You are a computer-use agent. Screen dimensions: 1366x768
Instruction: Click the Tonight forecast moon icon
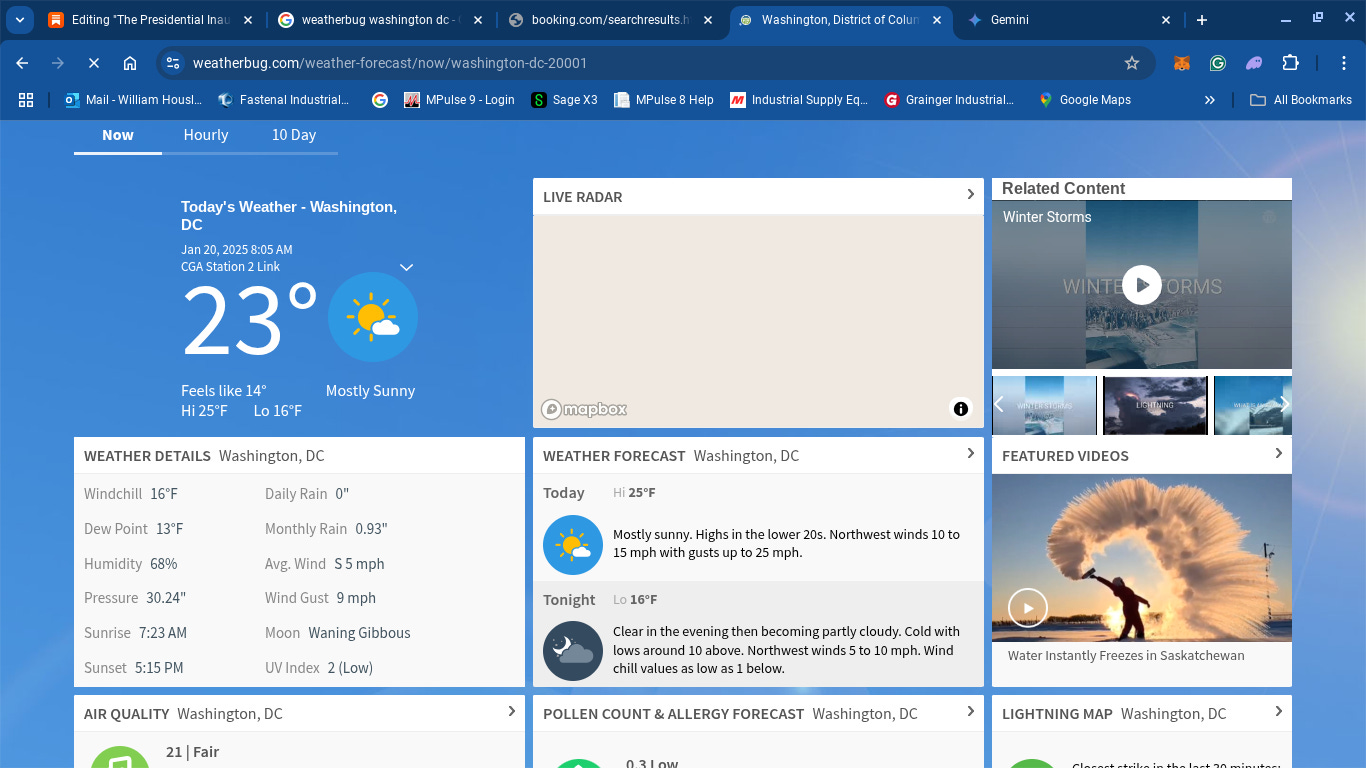tap(573, 651)
